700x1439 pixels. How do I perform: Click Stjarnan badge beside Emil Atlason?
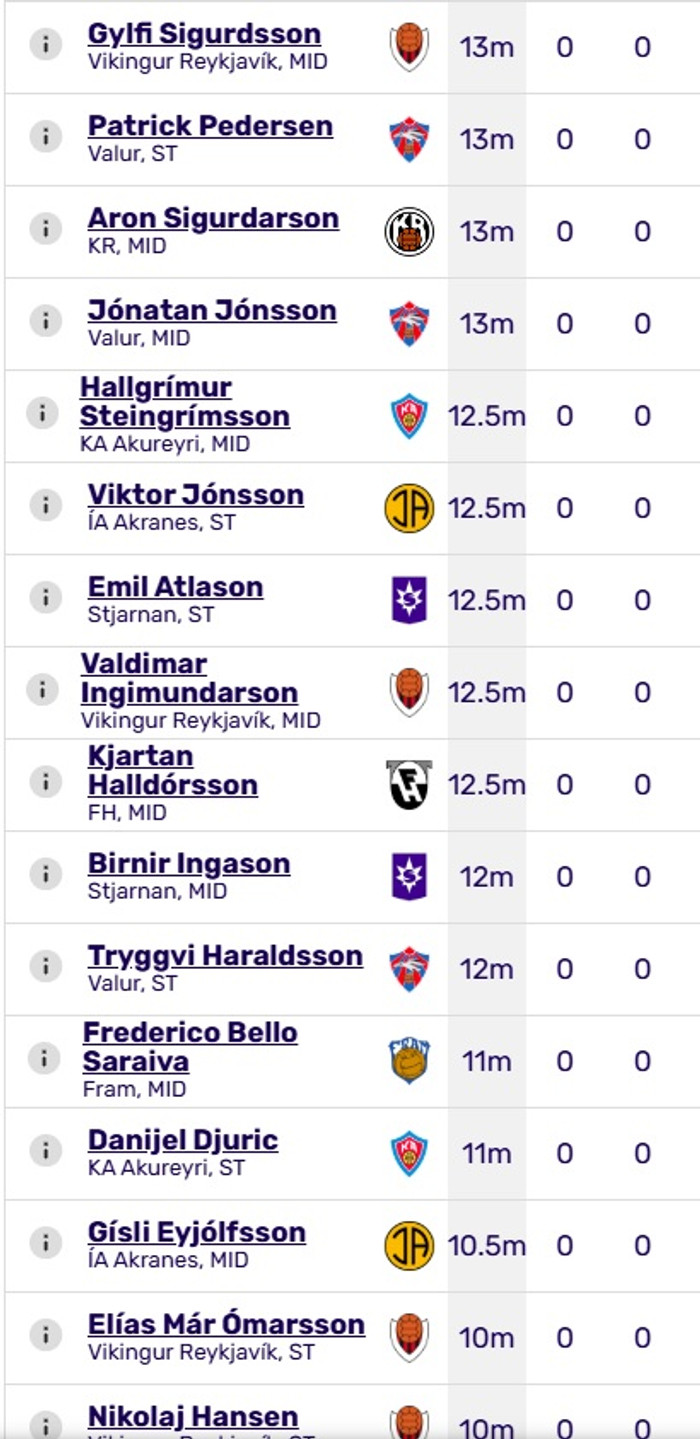pyautogui.click(x=409, y=600)
